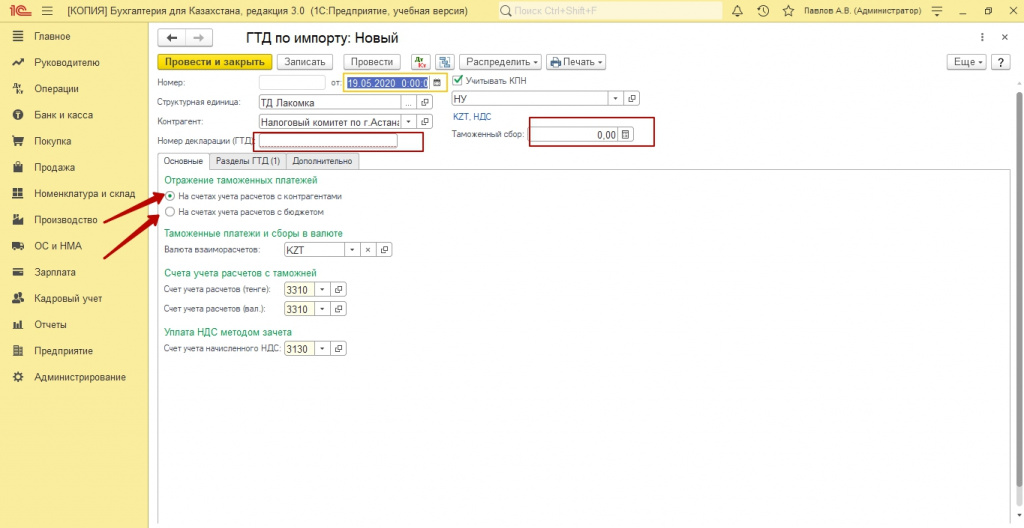The width and height of the screenshot is (1024, 528).
Task: Open favorites star icon
Action: [788, 10]
